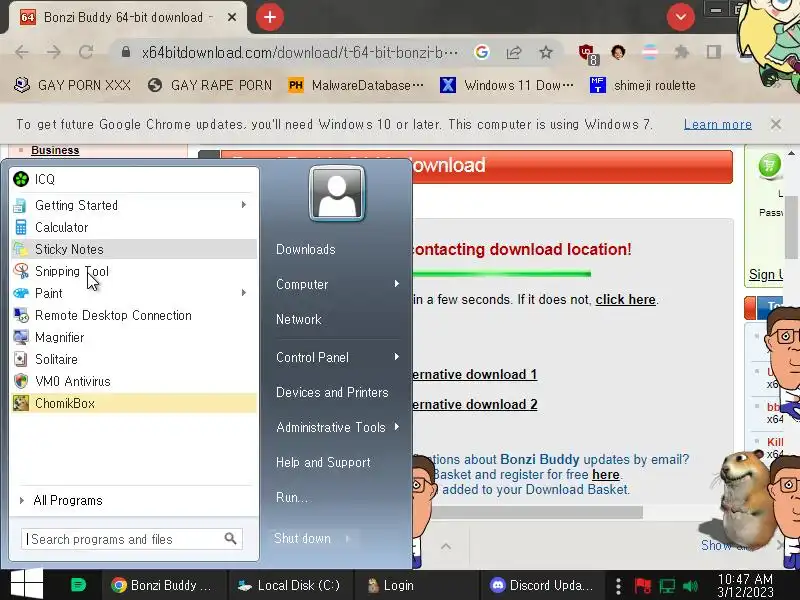Open alternative download 2 link
This screenshot has height=600, width=800.
(x=474, y=405)
